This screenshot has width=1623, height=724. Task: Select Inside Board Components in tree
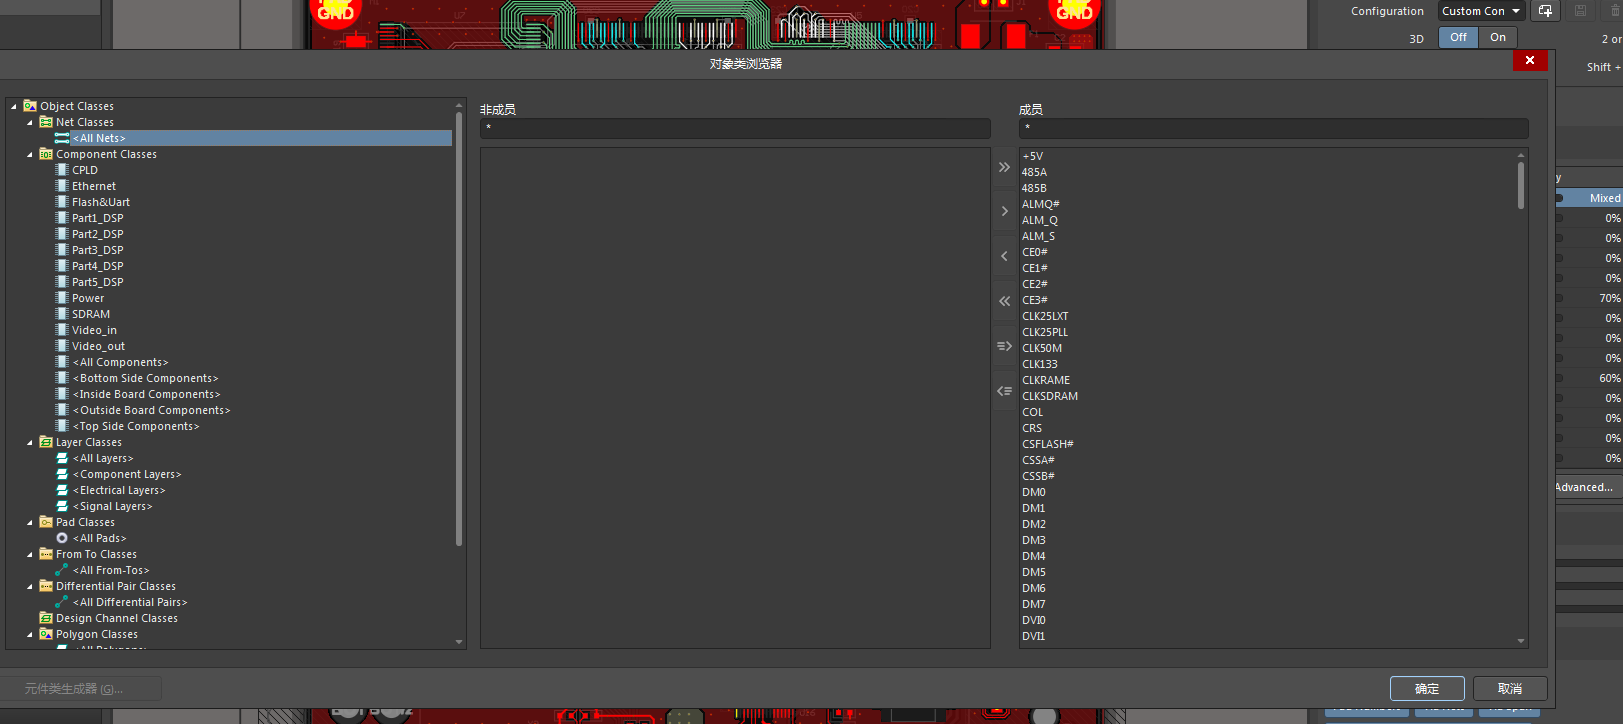point(146,394)
